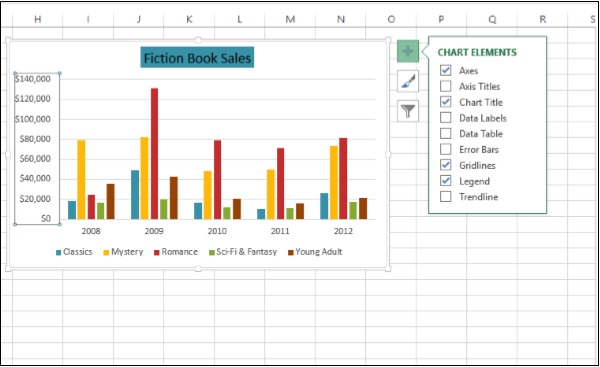Open the Chart Styles paintbrush button
600x367 pixels.
(408, 81)
